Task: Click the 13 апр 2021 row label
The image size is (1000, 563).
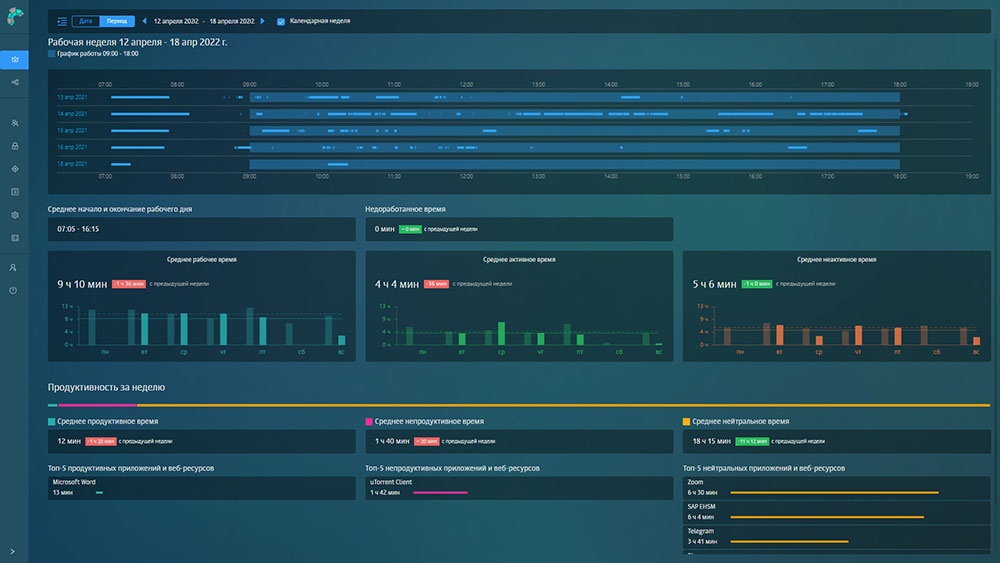Action: point(72,97)
